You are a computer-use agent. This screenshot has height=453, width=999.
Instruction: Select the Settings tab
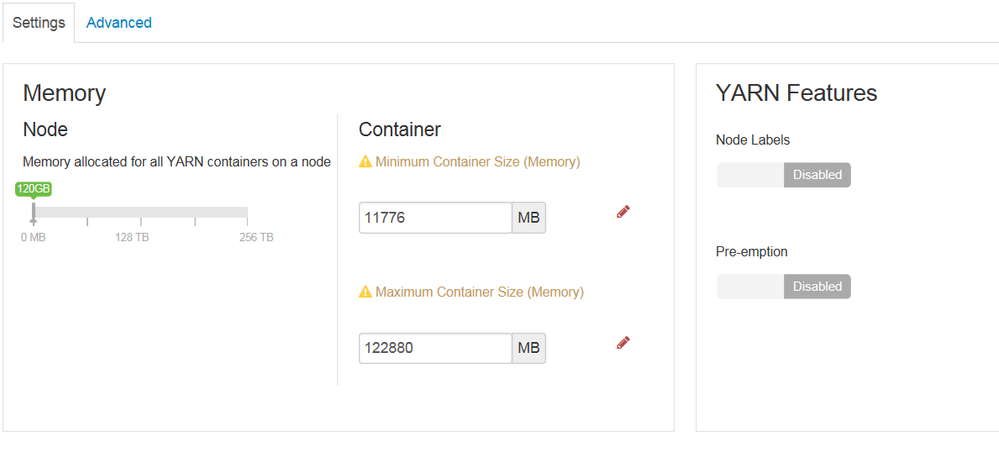pyautogui.click(x=39, y=22)
